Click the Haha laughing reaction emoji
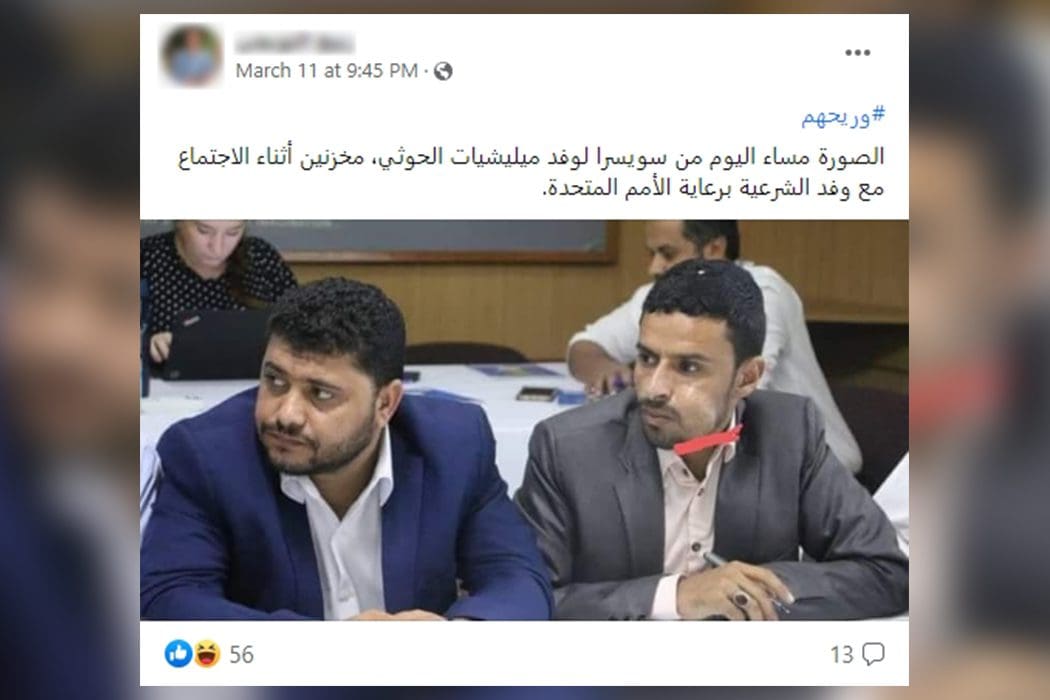1050x700 pixels. [207, 653]
